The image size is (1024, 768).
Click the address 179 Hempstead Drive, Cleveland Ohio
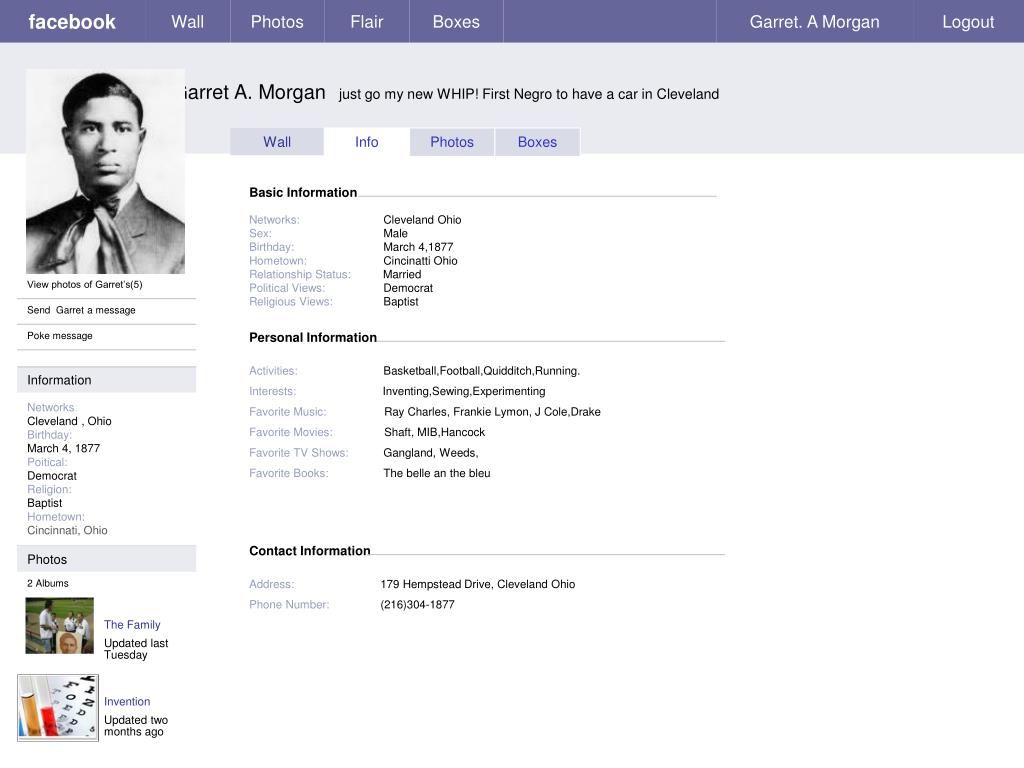[477, 584]
